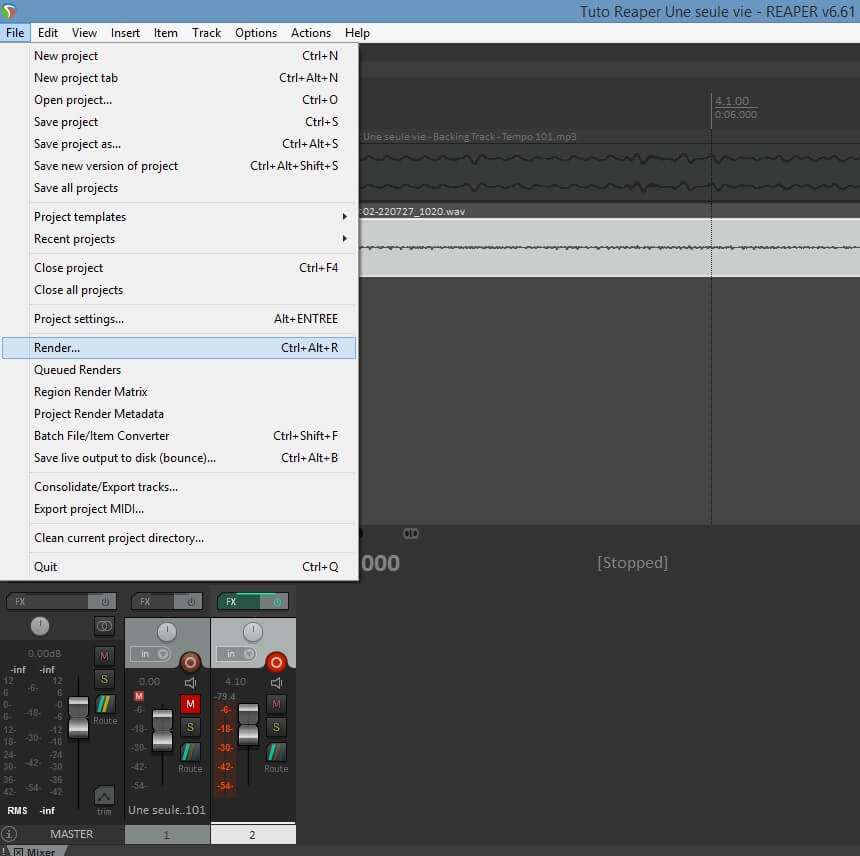Open master track routing icon
The image size is (860, 856).
(105, 704)
